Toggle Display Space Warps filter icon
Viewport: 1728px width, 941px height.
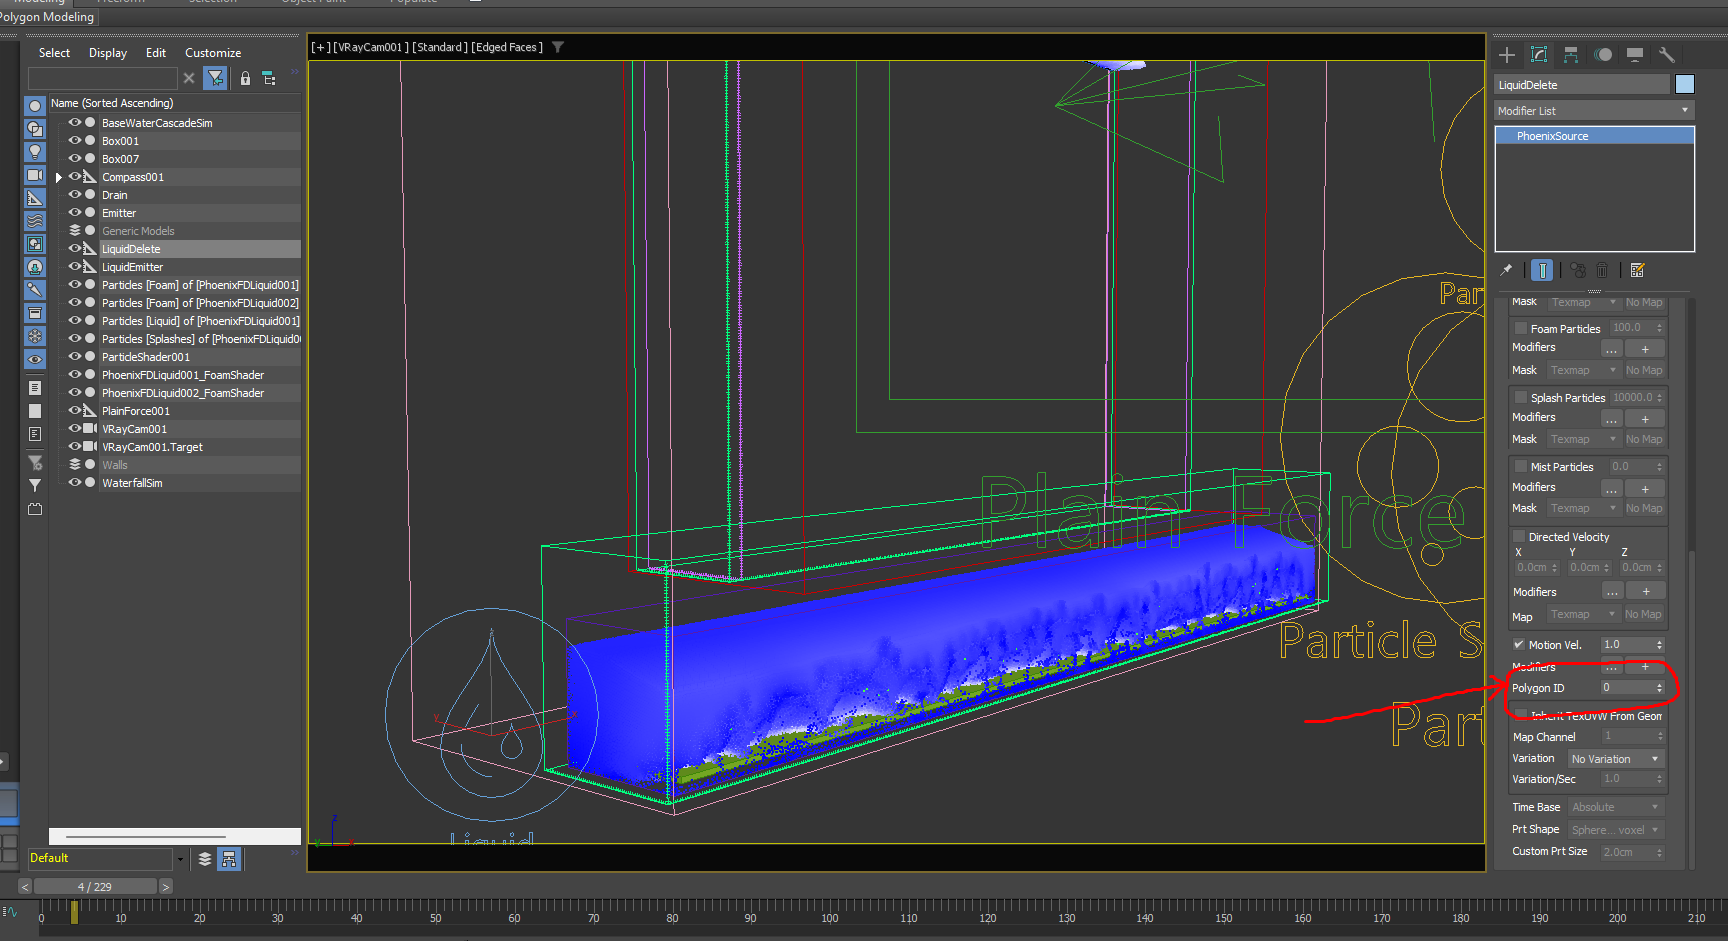pos(35,221)
